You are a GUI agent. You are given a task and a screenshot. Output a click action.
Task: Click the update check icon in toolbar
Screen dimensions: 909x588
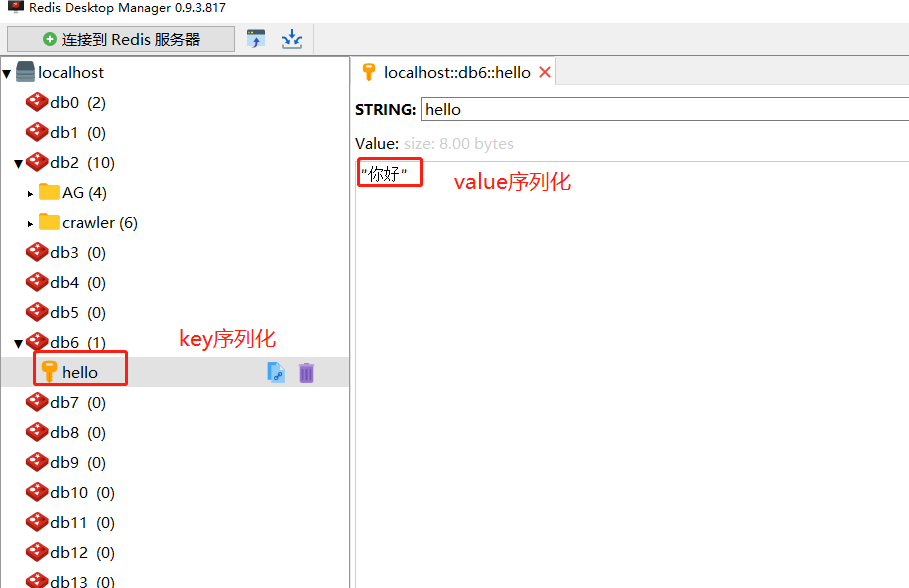coord(256,38)
